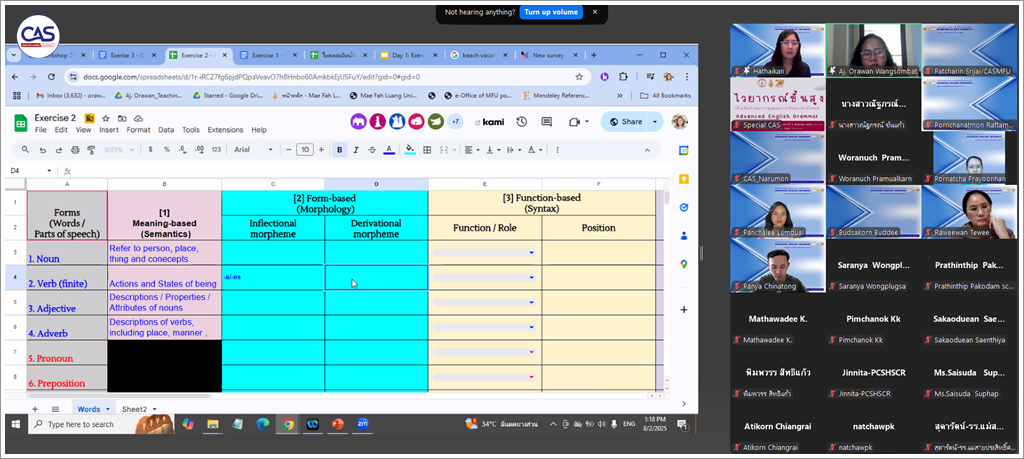This screenshot has height=459, width=1024.
Task: Bookmark this page with the star icon
Action: click(579, 76)
